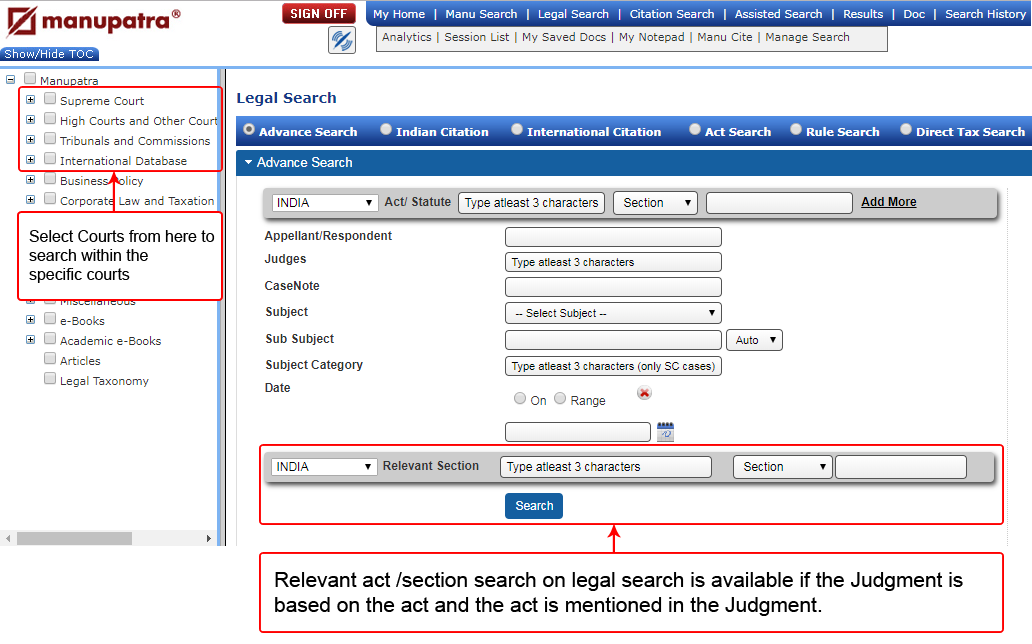
Task: Click the refresh sync icon below Sign Off
Action: pyautogui.click(x=342, y=40)
